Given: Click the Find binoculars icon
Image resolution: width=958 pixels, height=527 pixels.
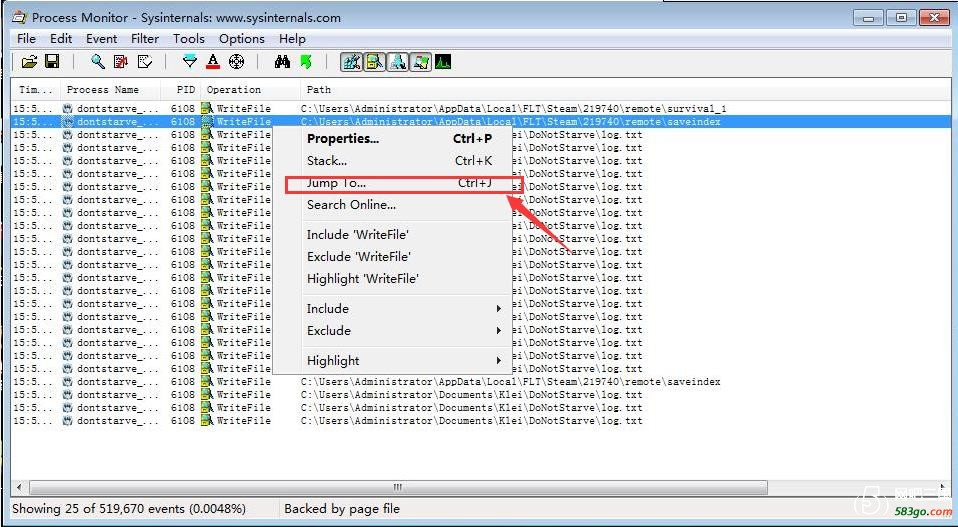Looking at the screenshot, I should [x=282, y=62].
